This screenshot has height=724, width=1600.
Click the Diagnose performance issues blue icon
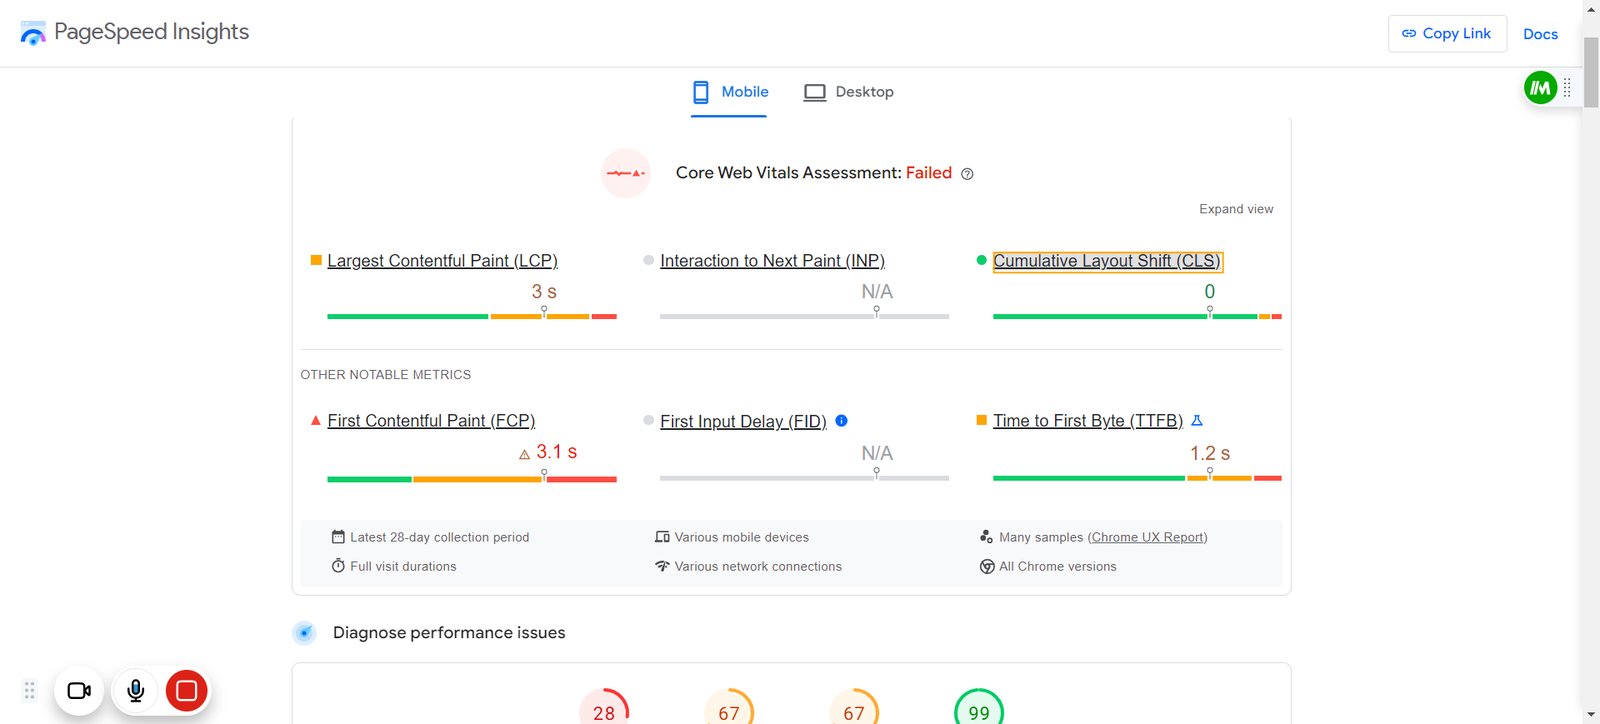tap(304, 633)
